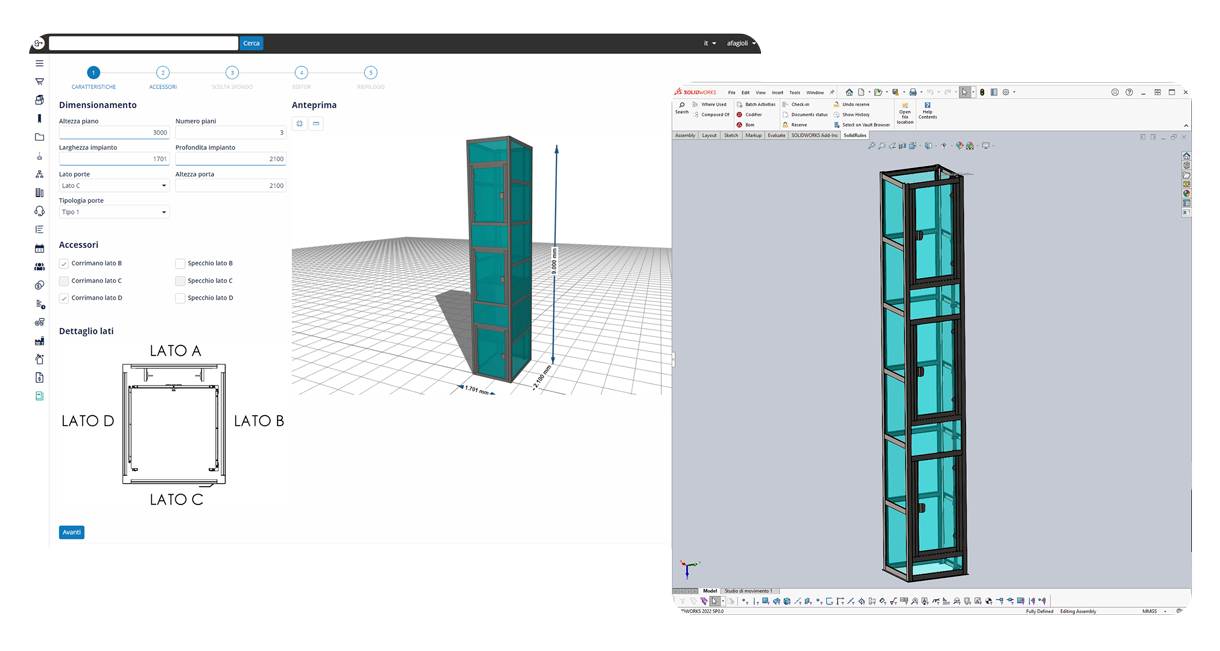
Task: Click the Bom command in the ribbon
Action: coord(746,125)
